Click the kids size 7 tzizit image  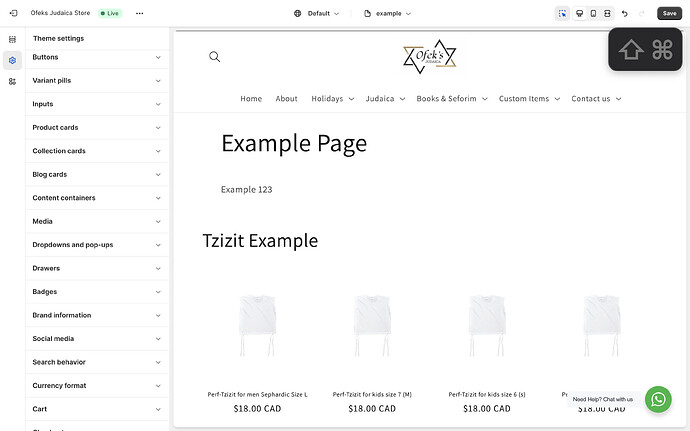tap(372, 325)
